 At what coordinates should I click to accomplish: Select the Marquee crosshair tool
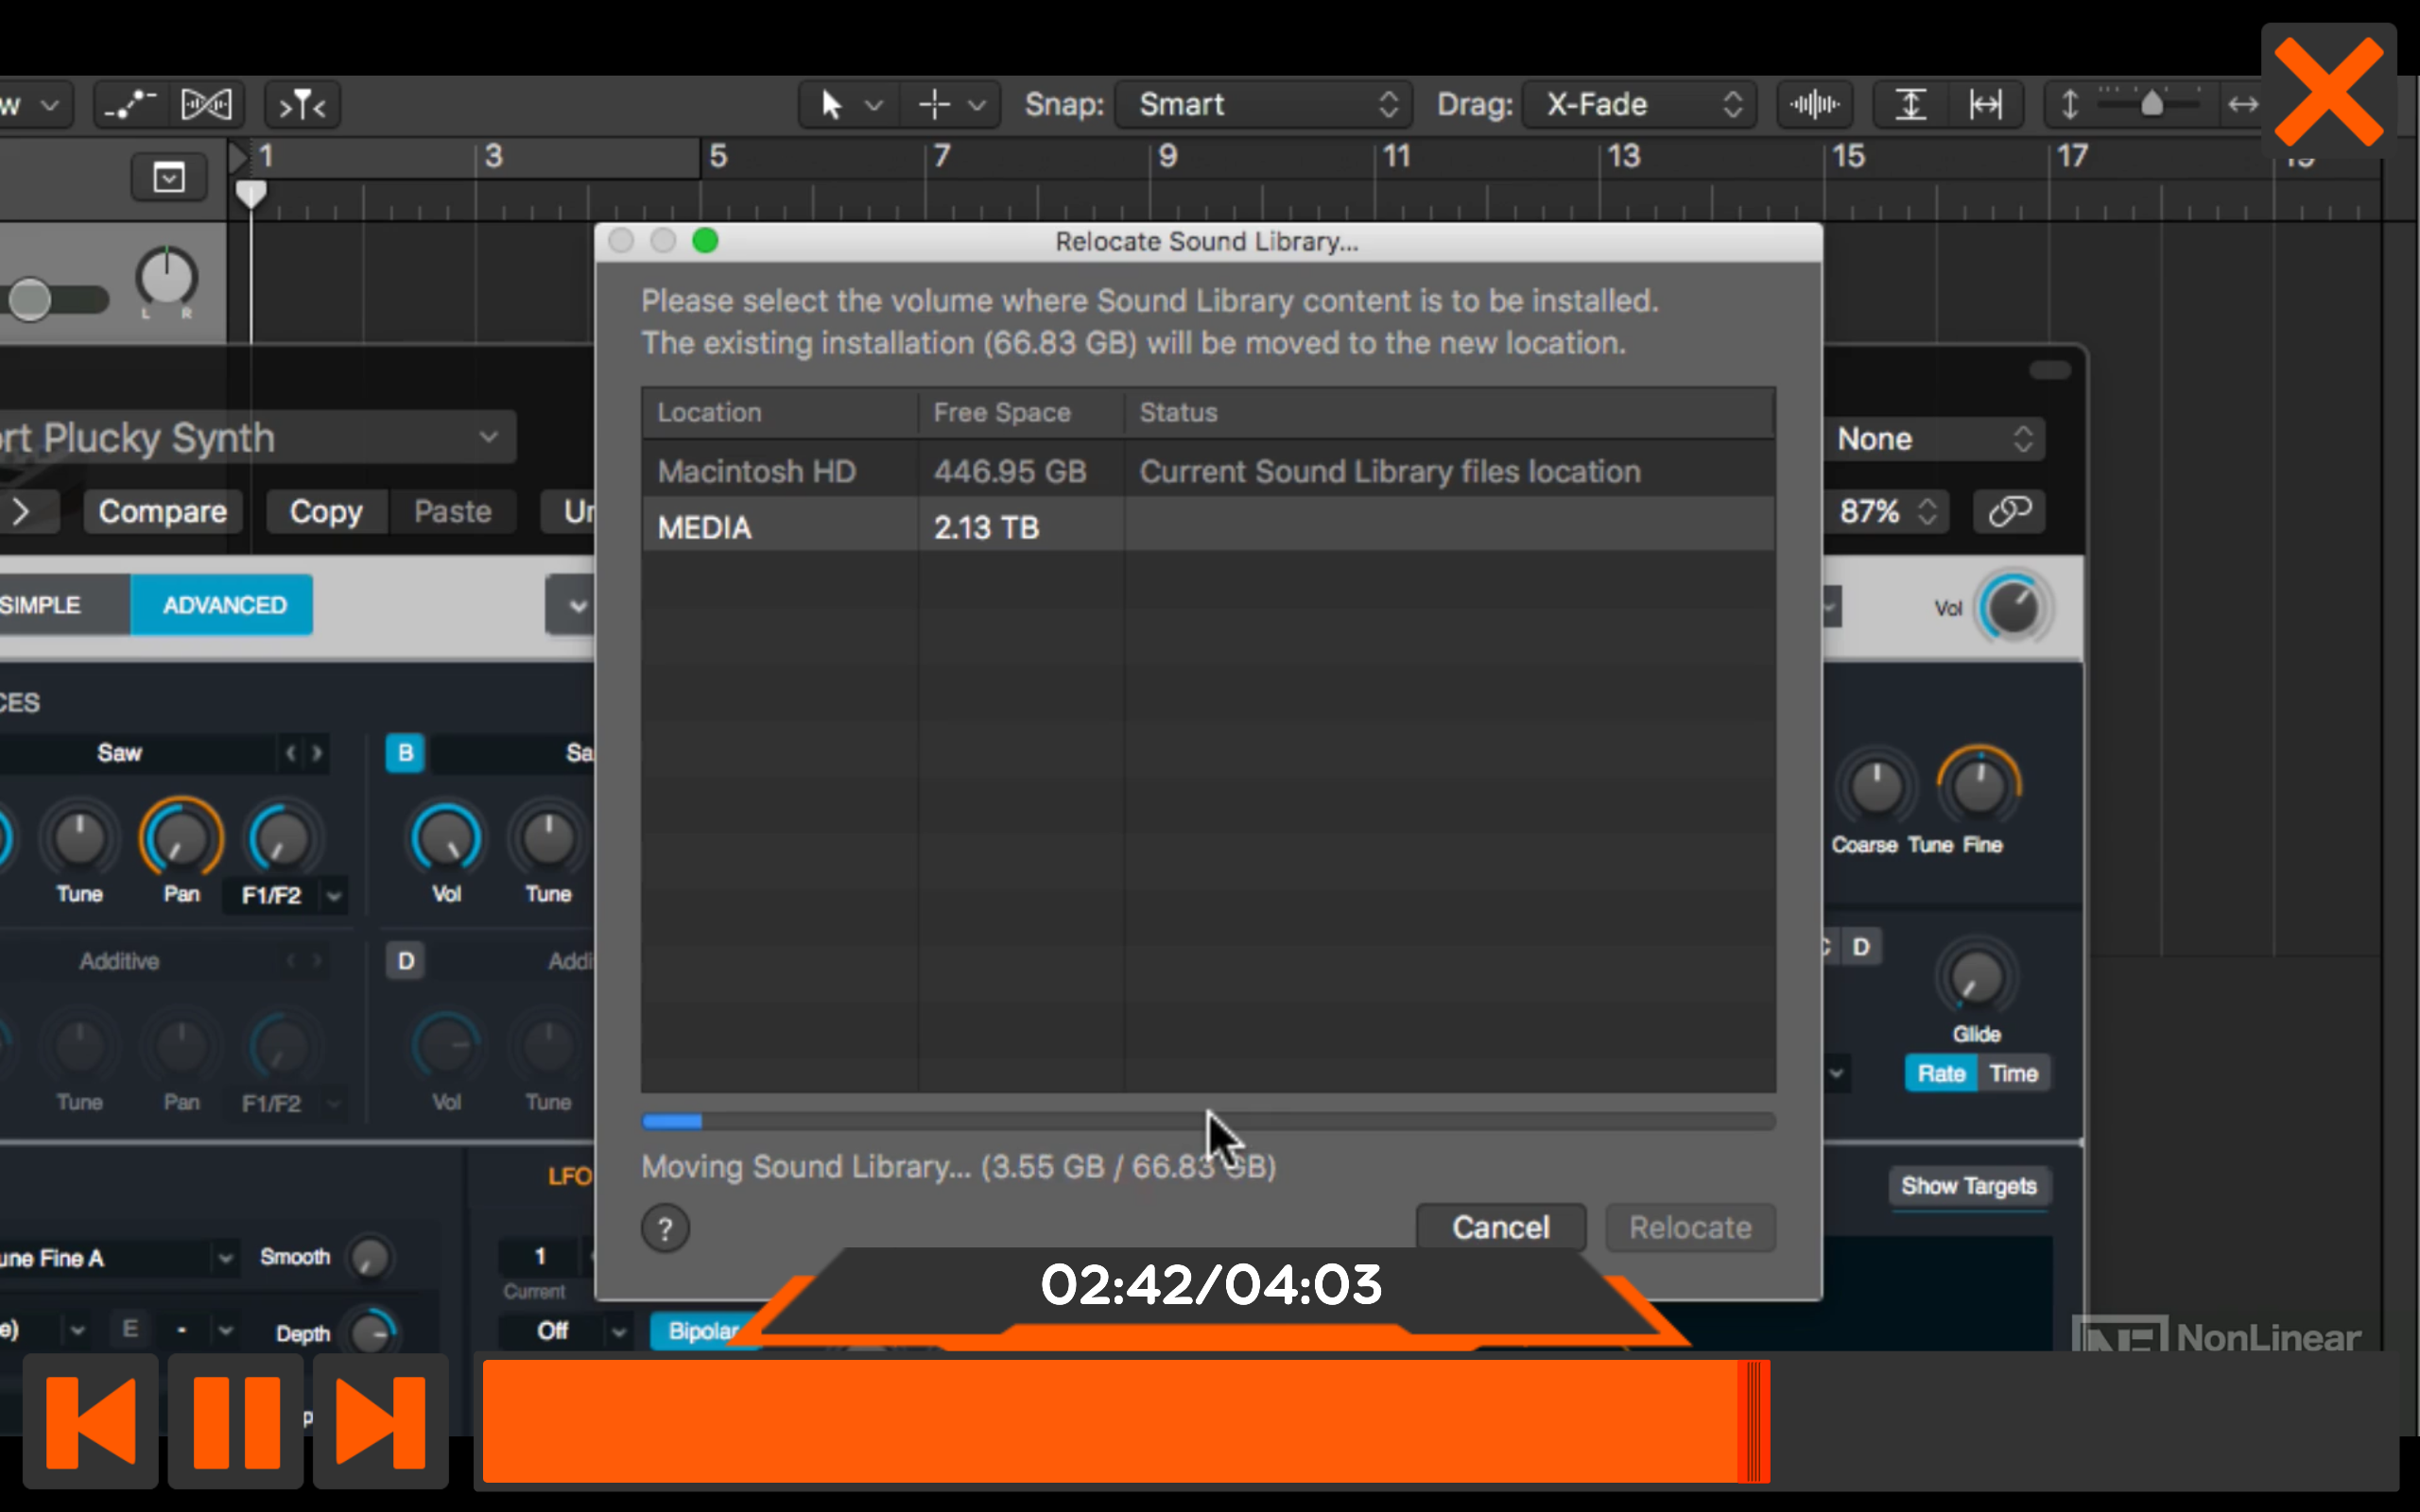pyautogui.click(x=932, y=104)
